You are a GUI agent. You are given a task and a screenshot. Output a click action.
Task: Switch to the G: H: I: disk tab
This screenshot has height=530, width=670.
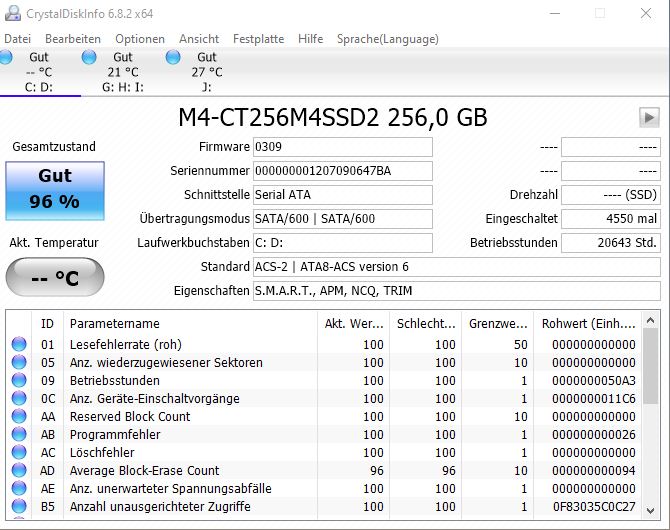coord(123,72)
